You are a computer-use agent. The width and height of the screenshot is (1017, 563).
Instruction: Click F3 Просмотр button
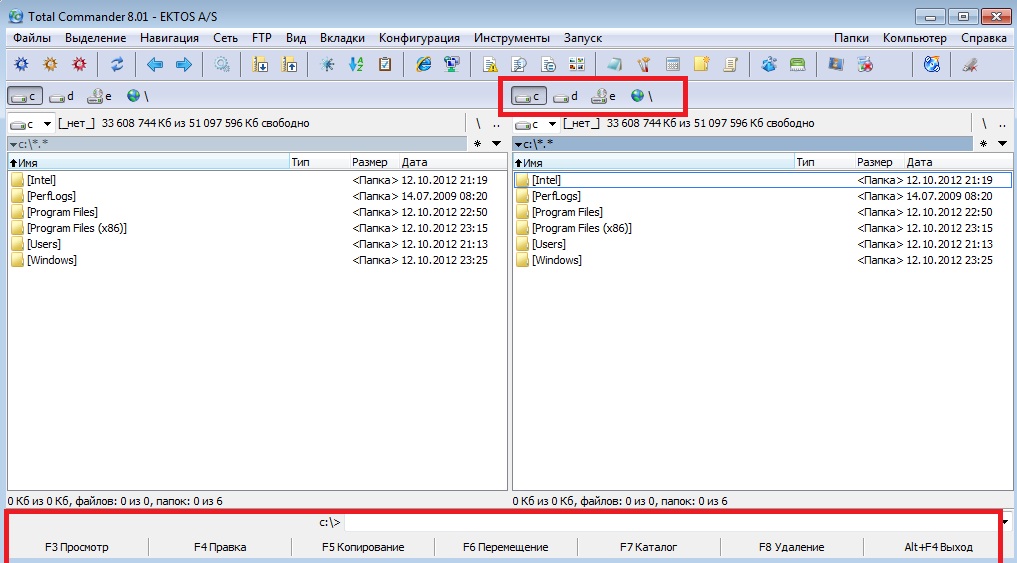pos(77,547)
